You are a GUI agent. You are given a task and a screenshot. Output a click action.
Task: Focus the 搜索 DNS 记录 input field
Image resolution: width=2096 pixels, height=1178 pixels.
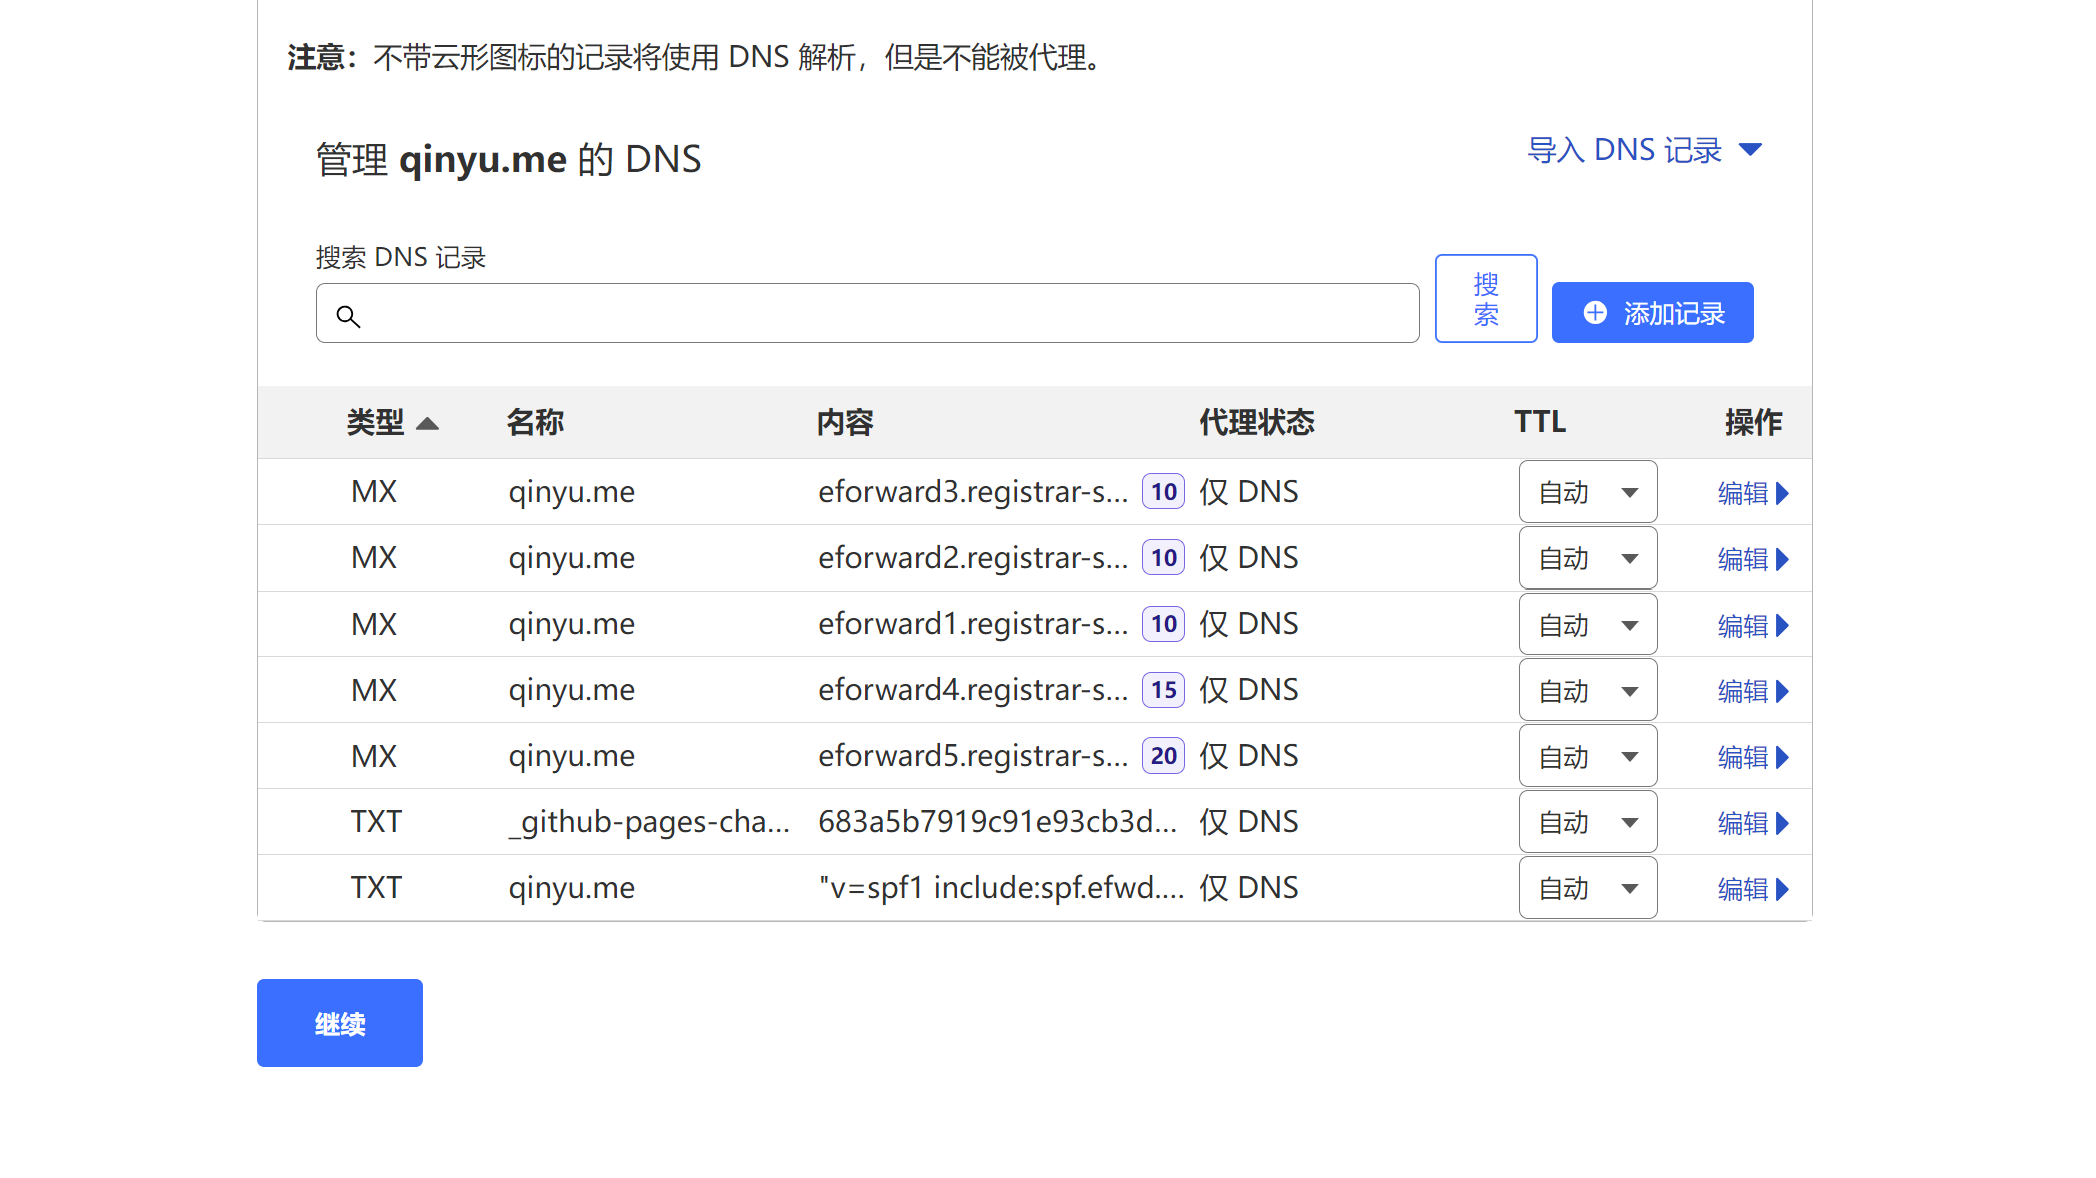(867, 314)
